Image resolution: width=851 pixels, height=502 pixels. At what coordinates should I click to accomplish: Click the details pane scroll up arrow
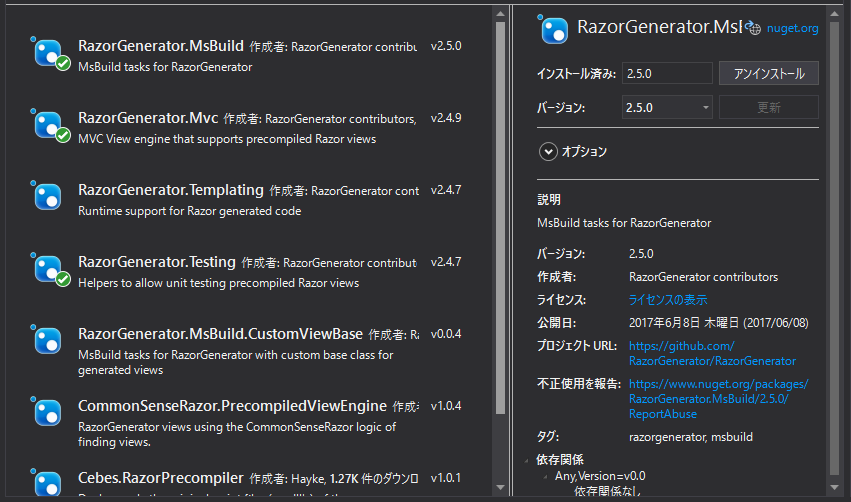pos(835,14)
